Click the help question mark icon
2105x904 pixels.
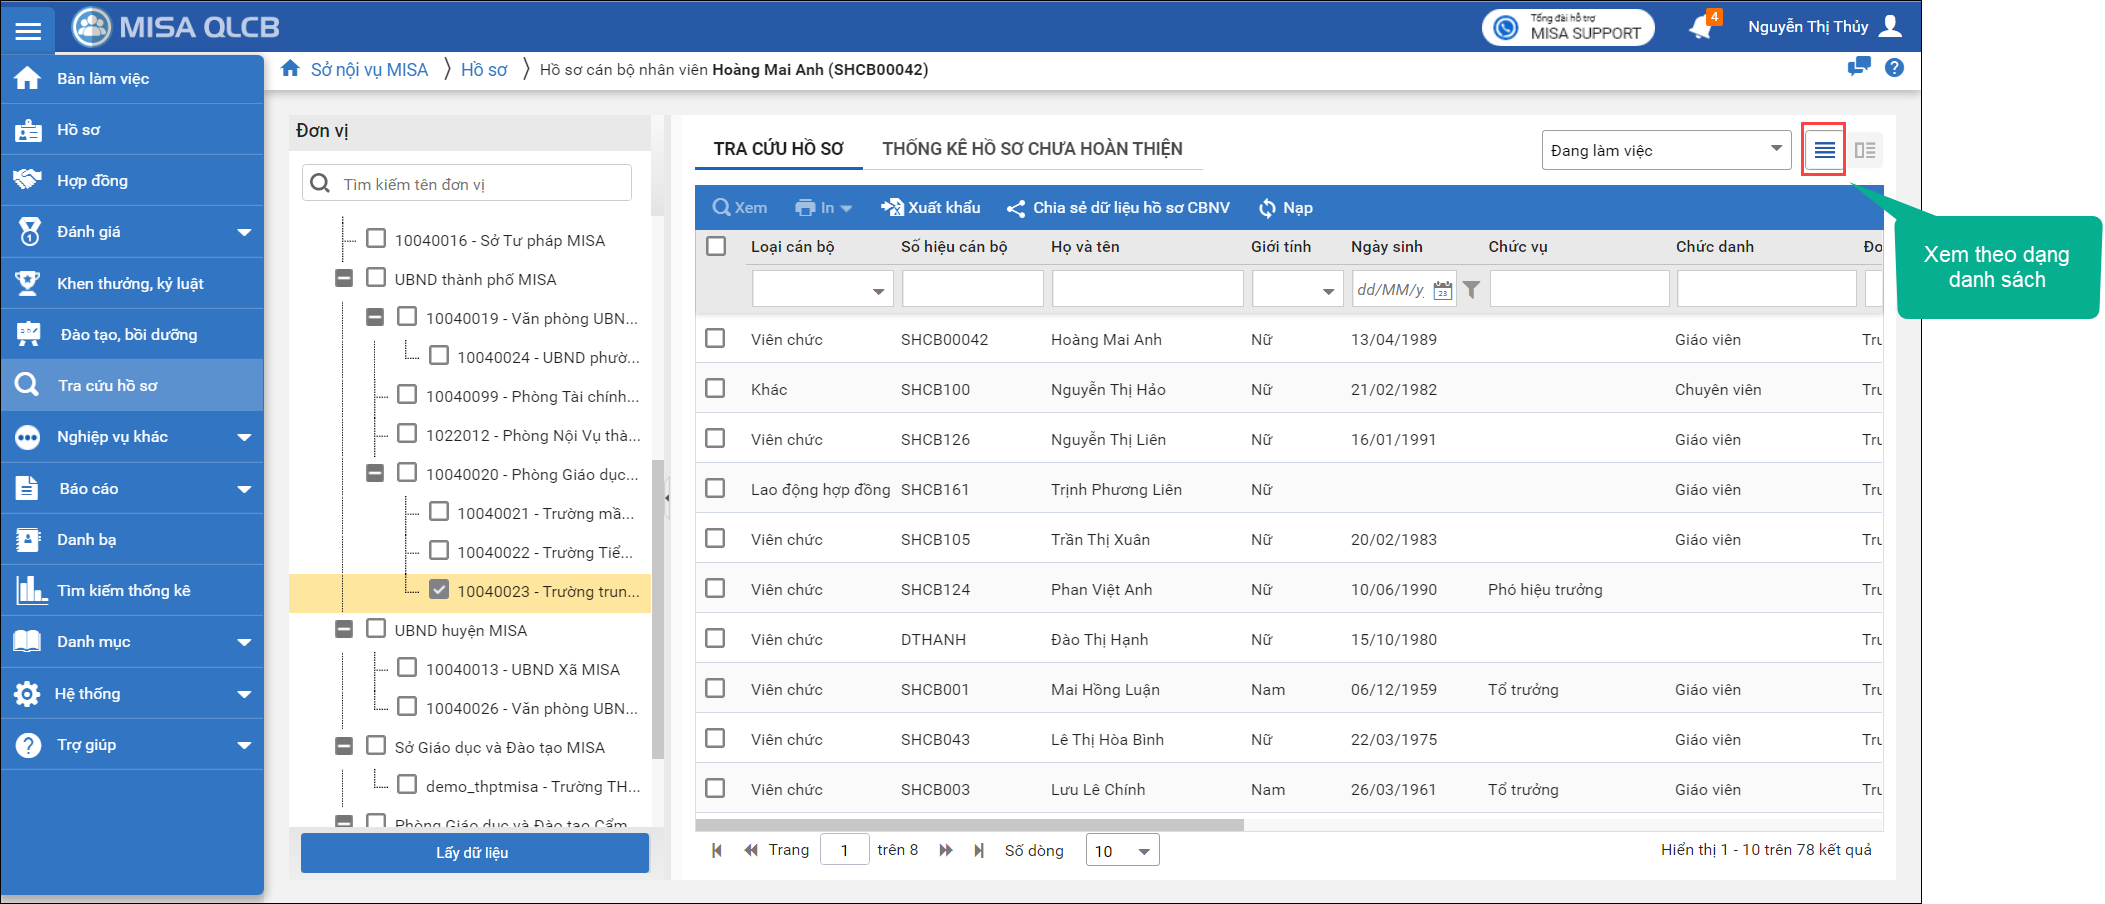(1894, 68)
